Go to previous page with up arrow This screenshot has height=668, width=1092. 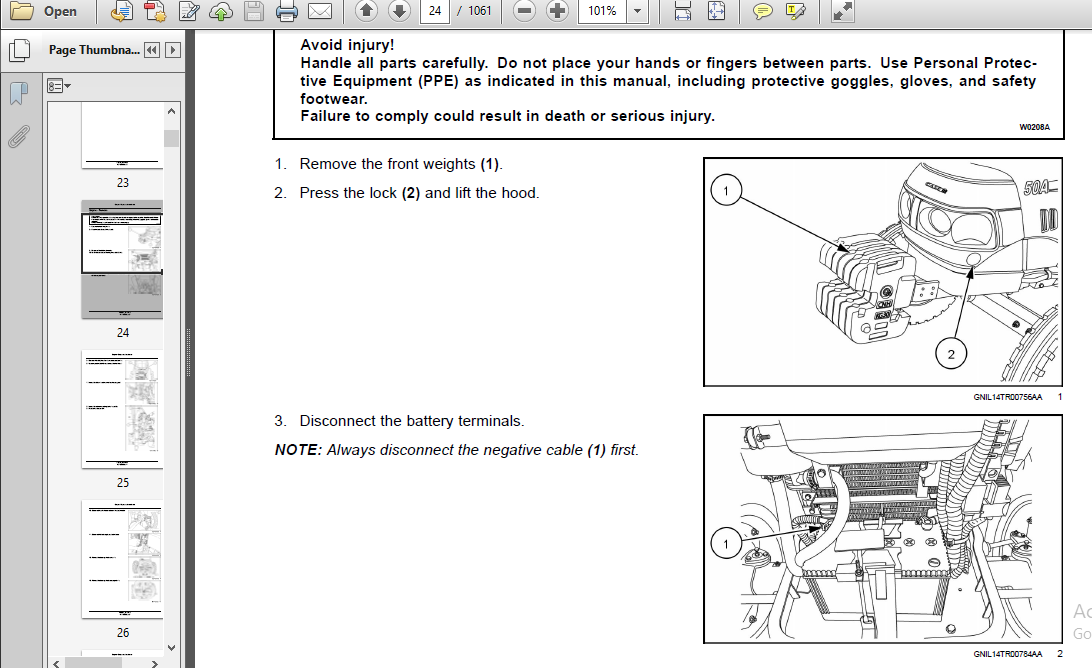click(x=366, y=11)
